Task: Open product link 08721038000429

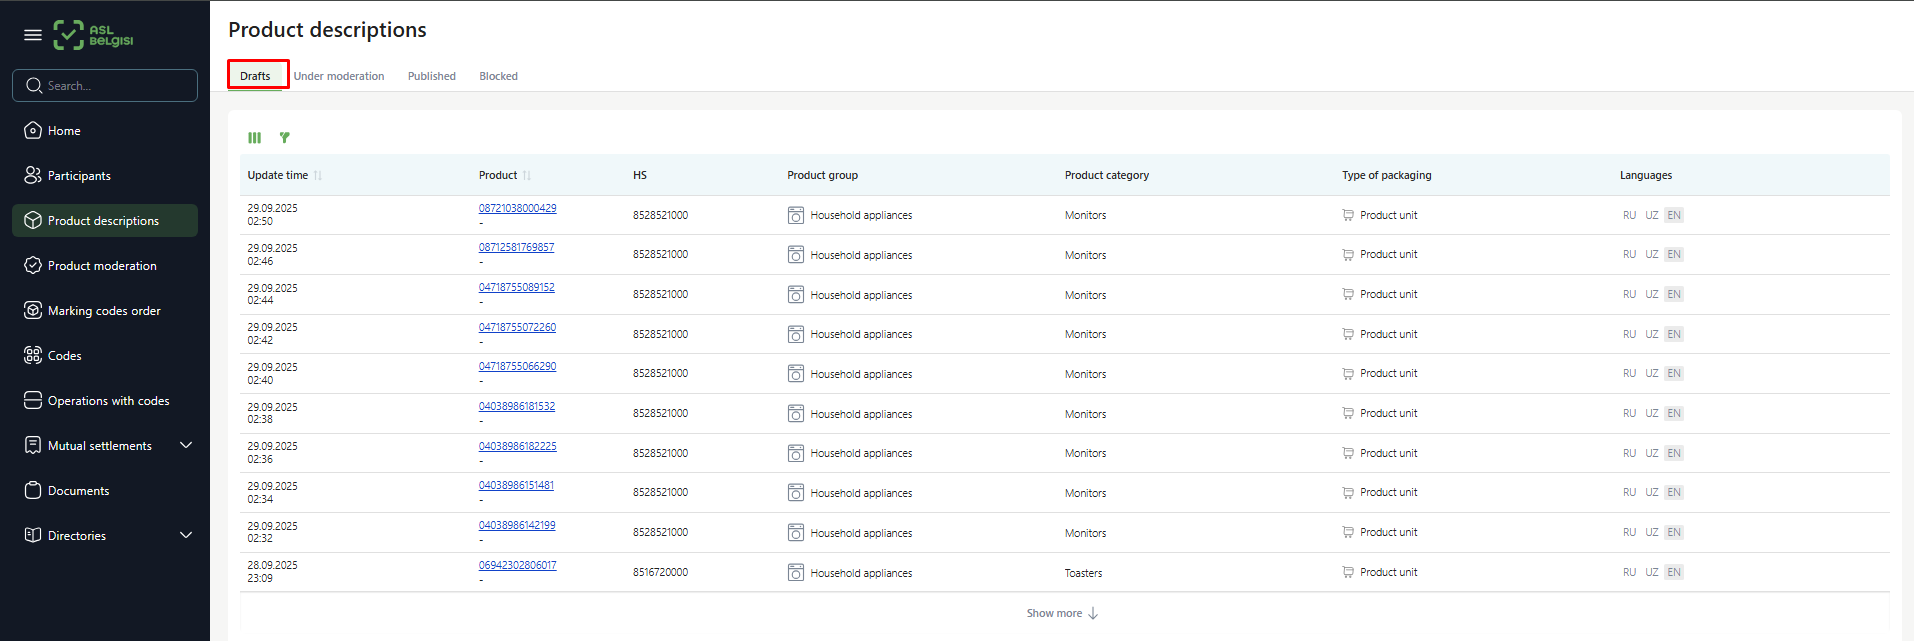Action: (x=517, y=208)
